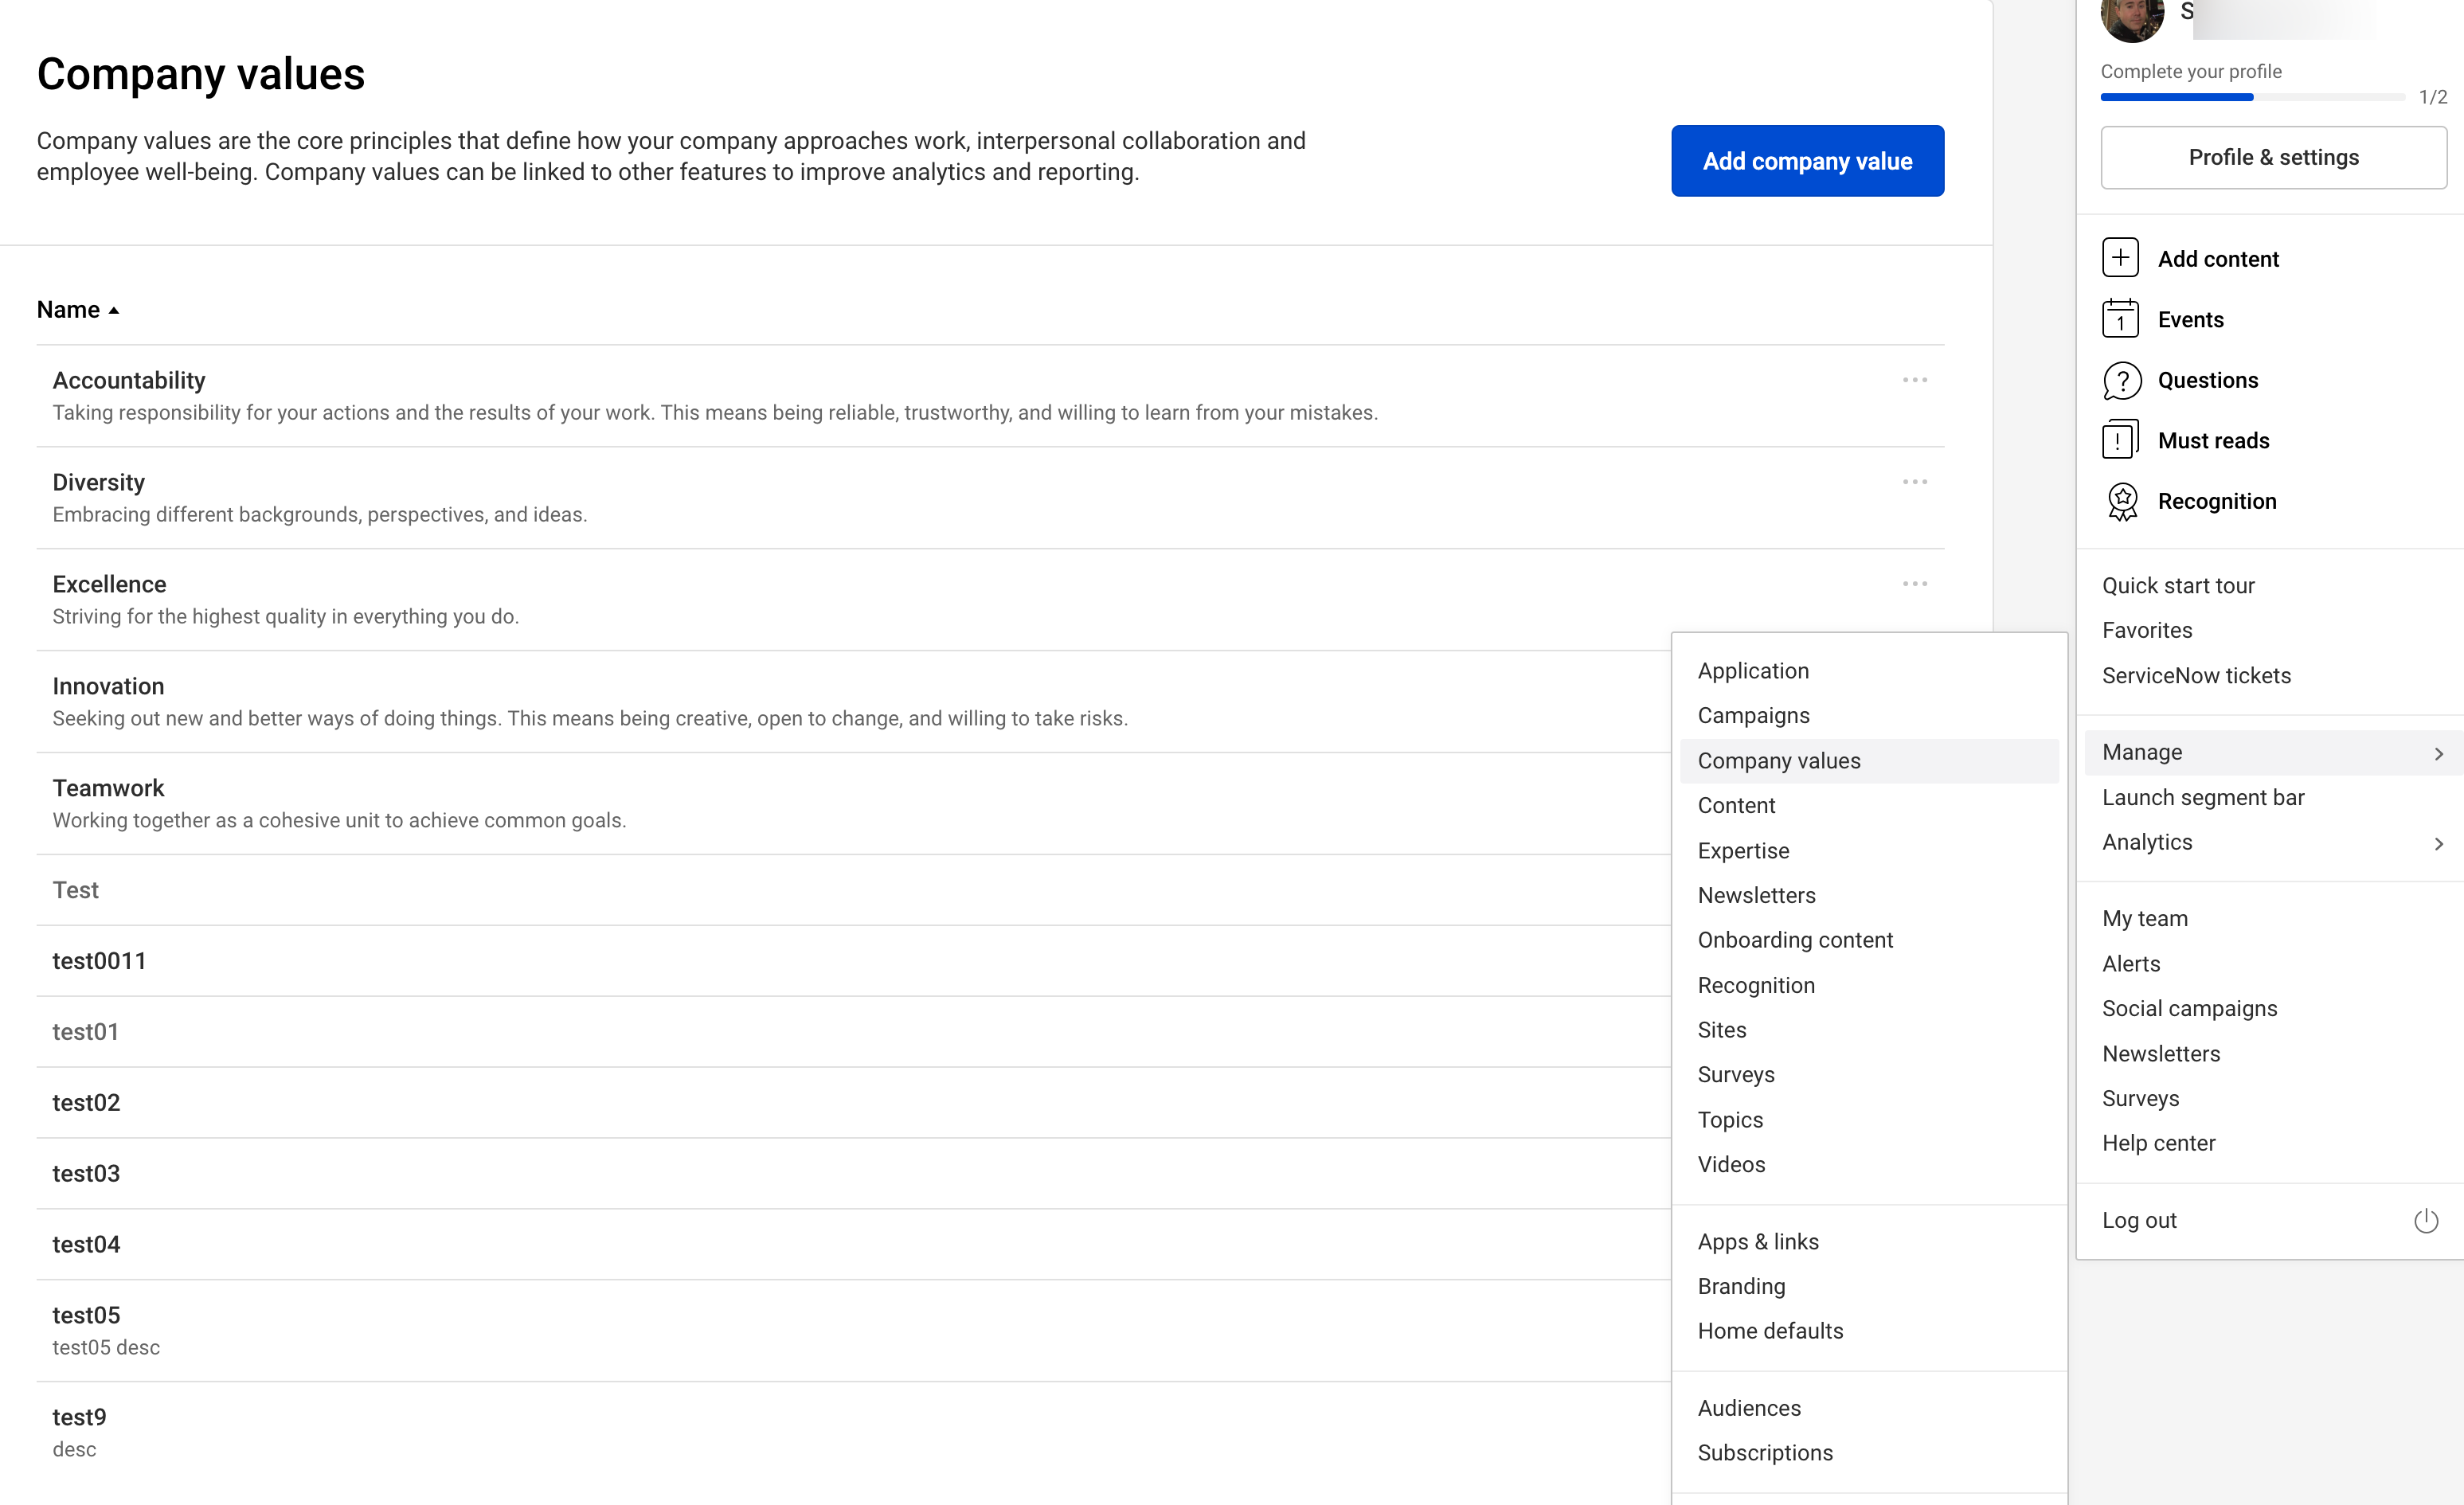Choose Onboarding content from the submenu
Viewport: 2464px width, 1505px height.
coord(1794,940)
